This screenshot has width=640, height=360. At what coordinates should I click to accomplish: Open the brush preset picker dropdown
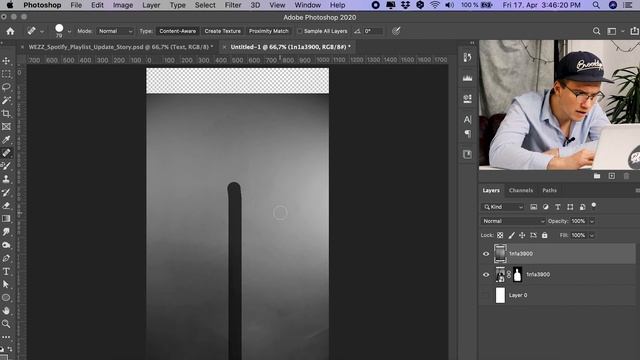pos(69,31)
